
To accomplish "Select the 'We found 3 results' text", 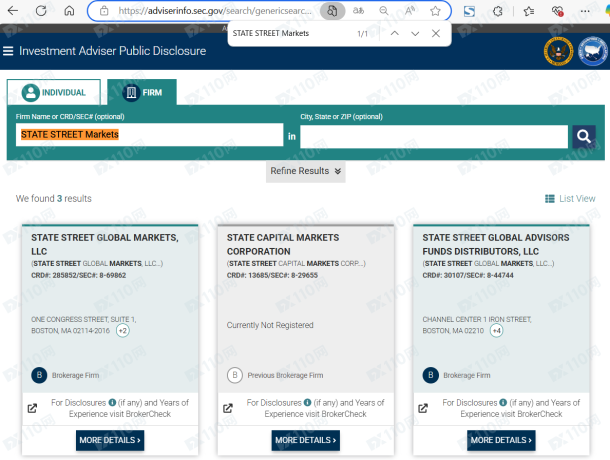I will pyautogui.click(x=54, y=198).
